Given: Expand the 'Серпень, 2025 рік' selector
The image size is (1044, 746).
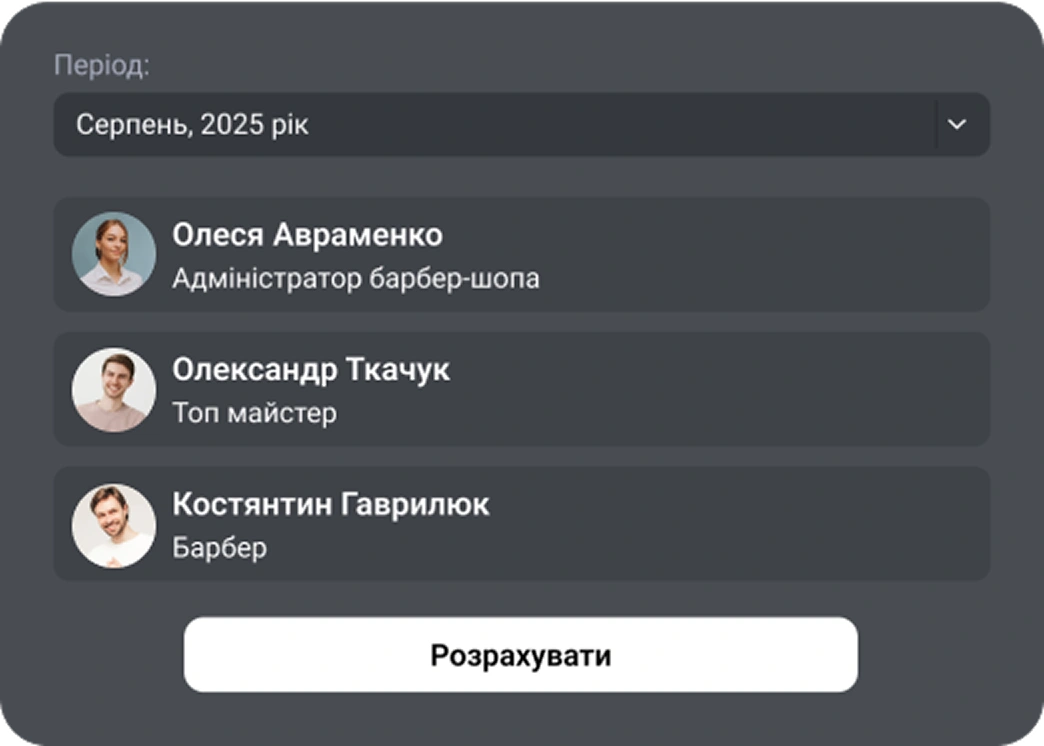Looking at the screenshot, I should pos(520,124).
